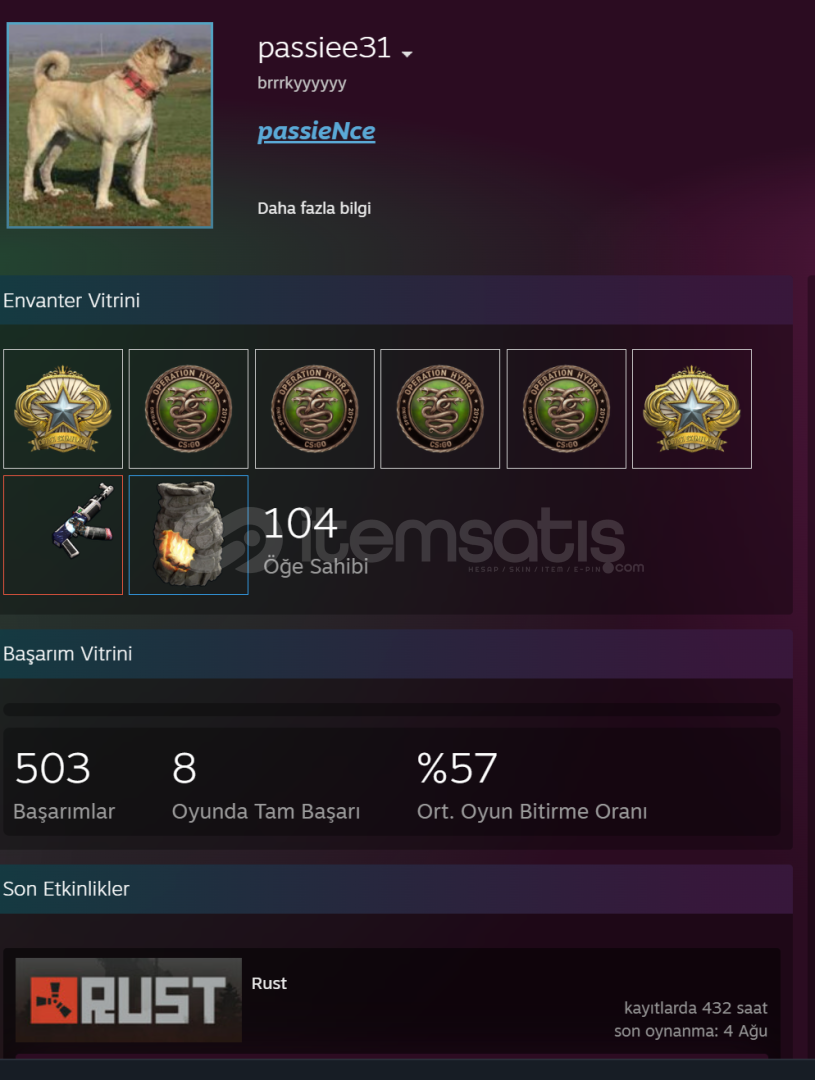Image resolution: width=815 pixels, height=1080 pixels.
Task: Open the Rust game banner thumbnail
Action: (x=129, y=999)
